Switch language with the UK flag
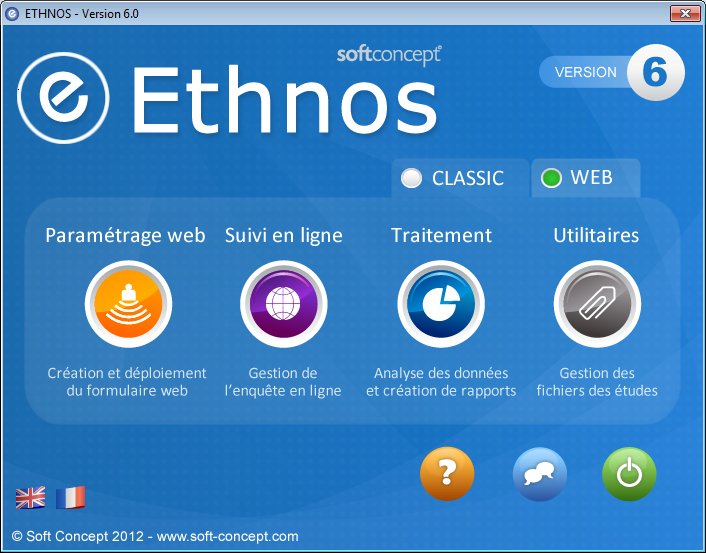 tap(30, 498)
